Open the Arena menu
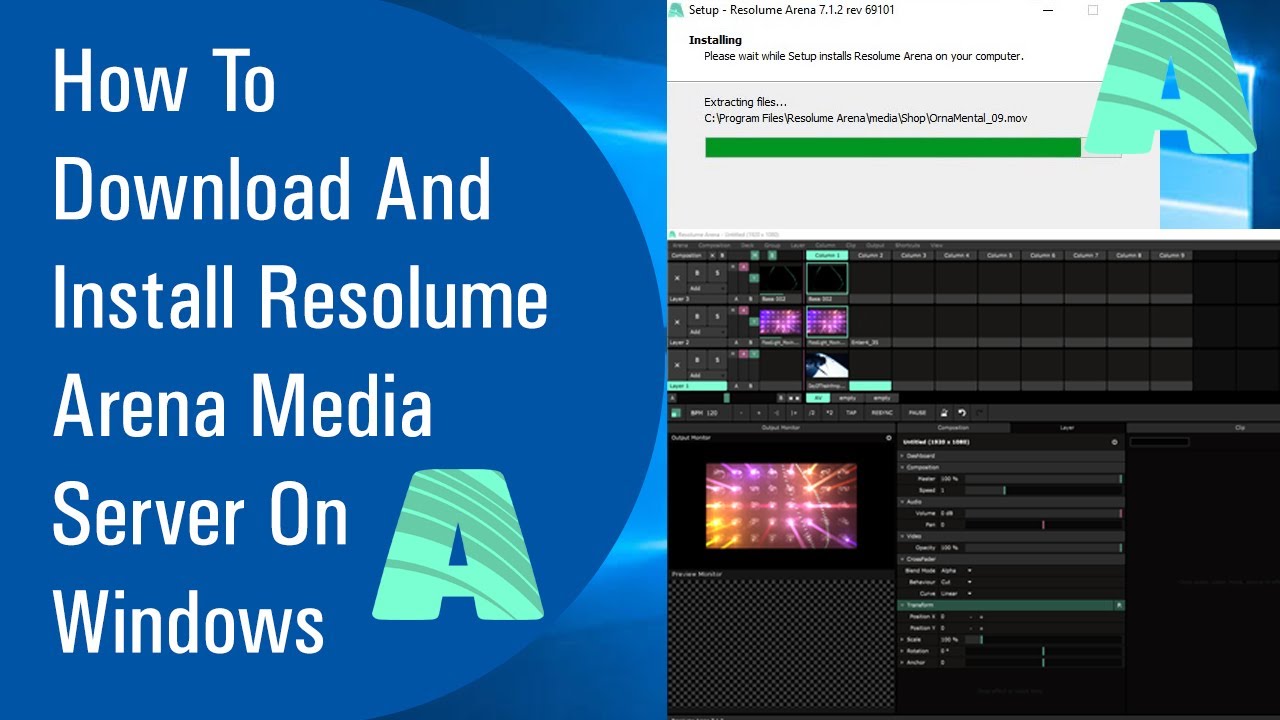 [680, 245]
